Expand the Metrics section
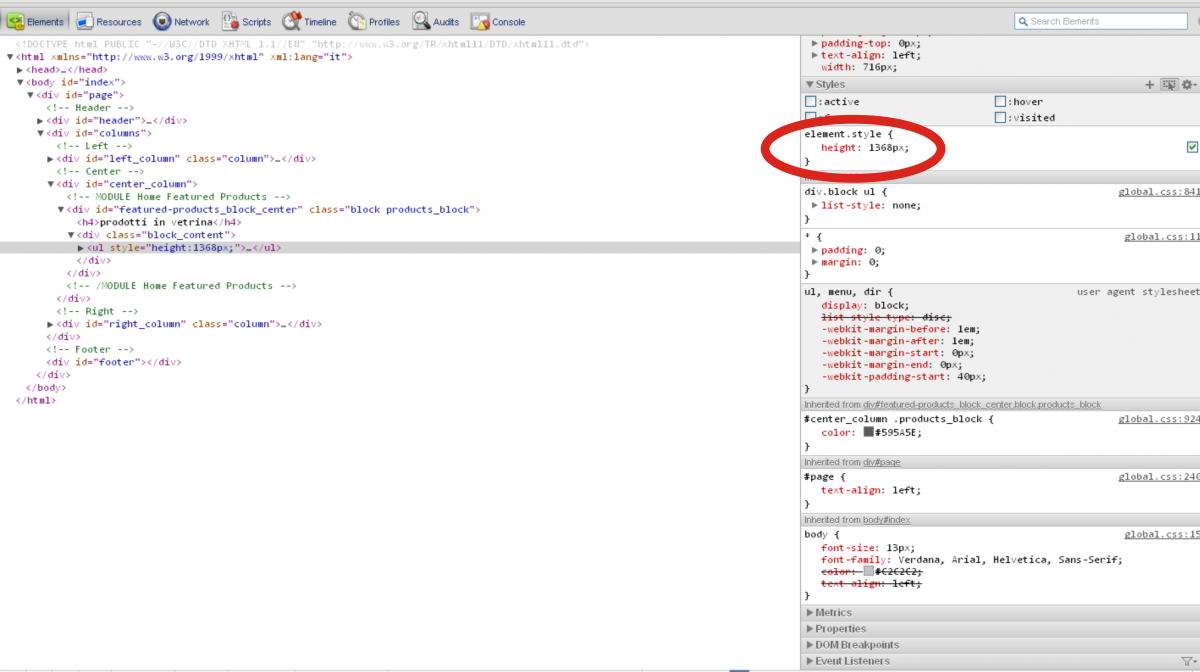This screenshot has width=1200, height=672. click(833, 612)
